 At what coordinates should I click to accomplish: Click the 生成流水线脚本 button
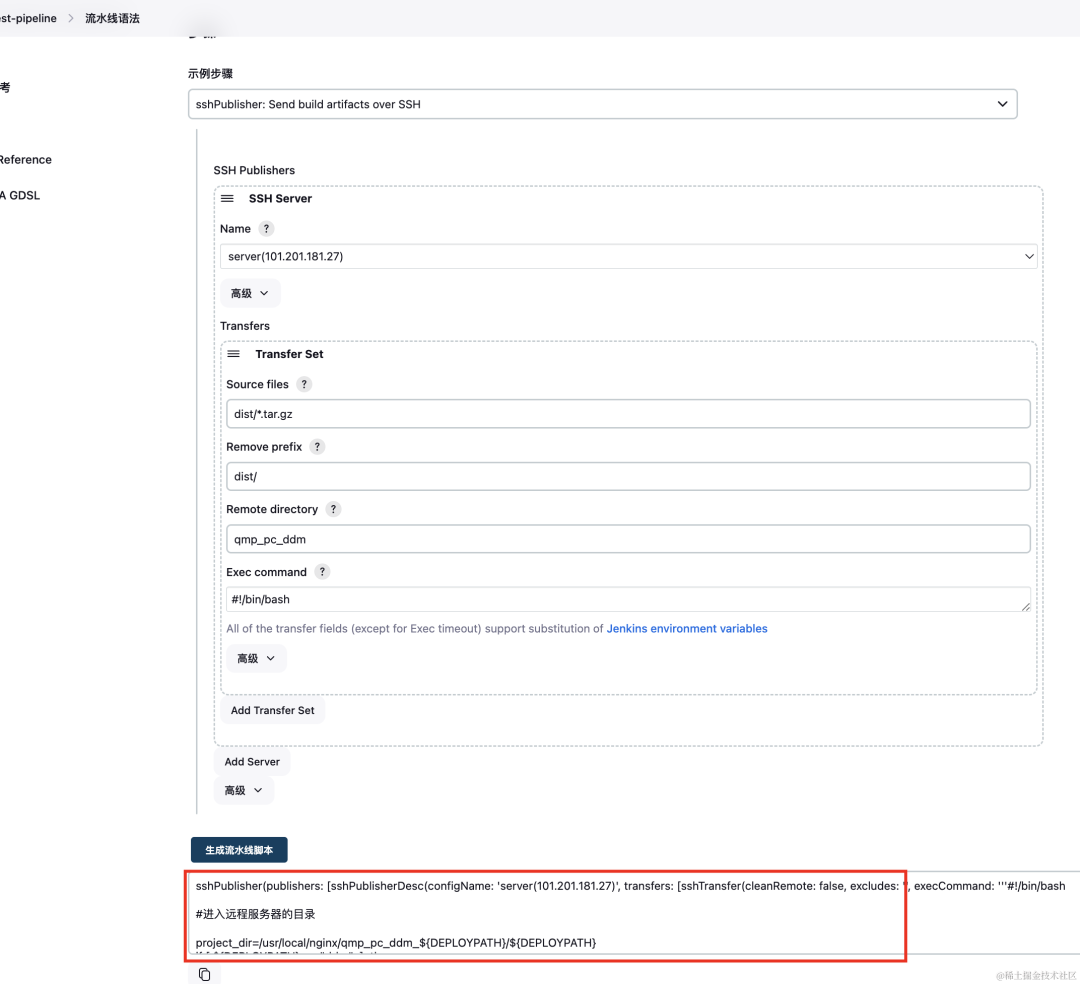(239, 850)
